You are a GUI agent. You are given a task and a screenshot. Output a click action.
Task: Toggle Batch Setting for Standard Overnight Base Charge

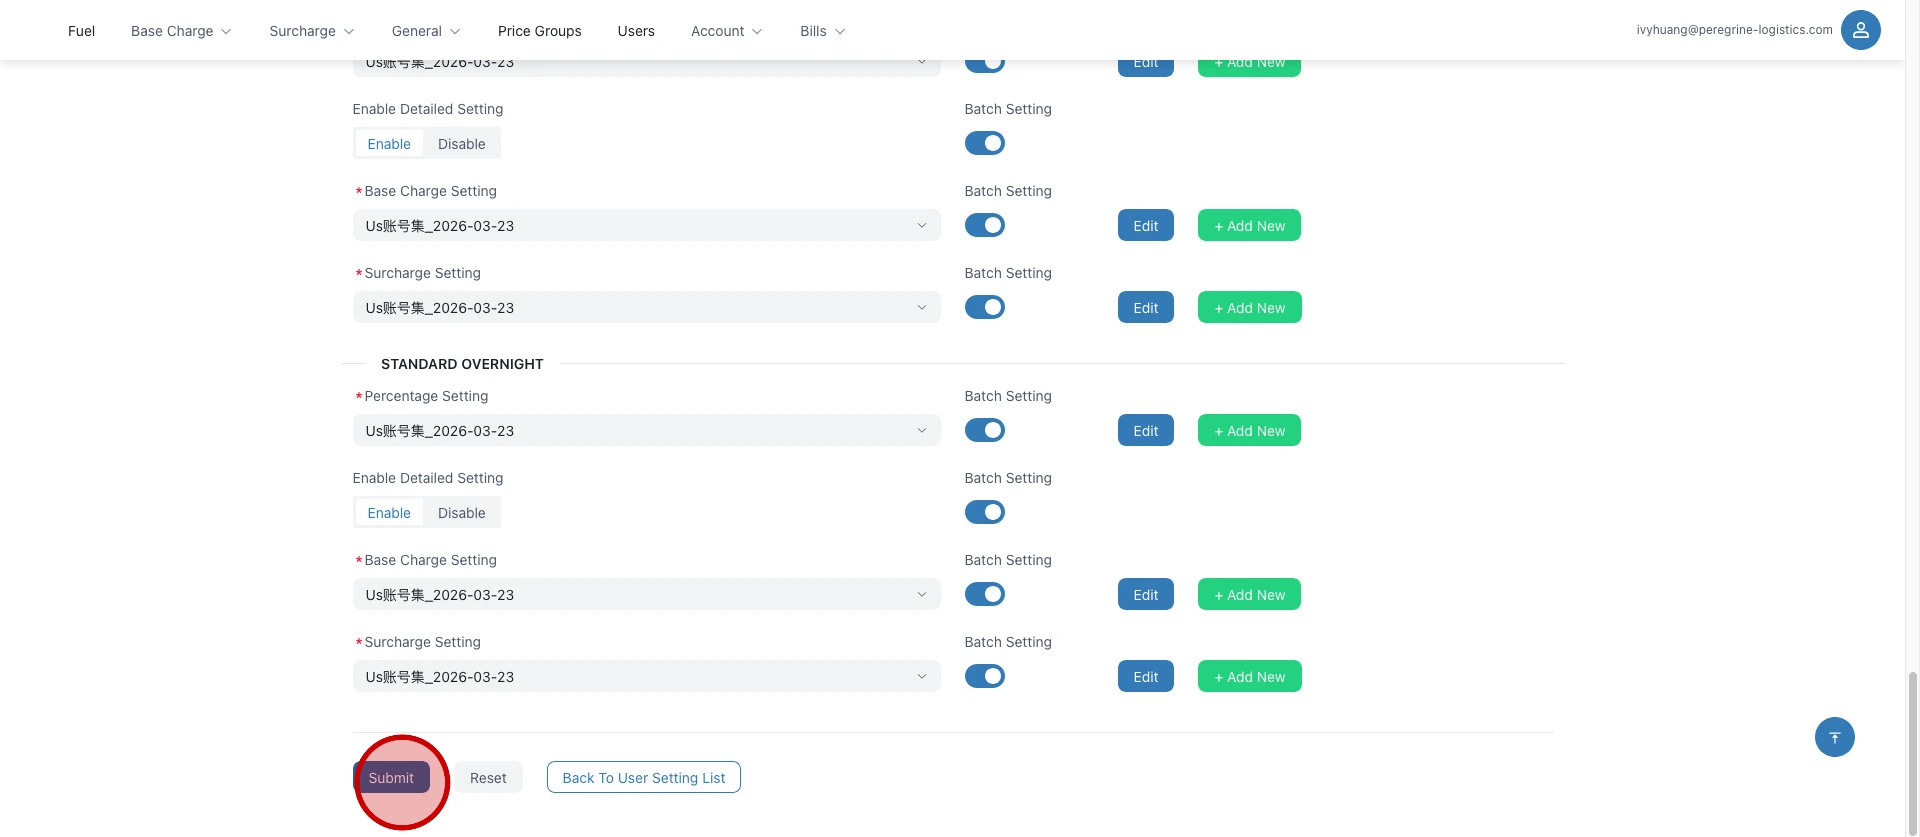(984, 594)
